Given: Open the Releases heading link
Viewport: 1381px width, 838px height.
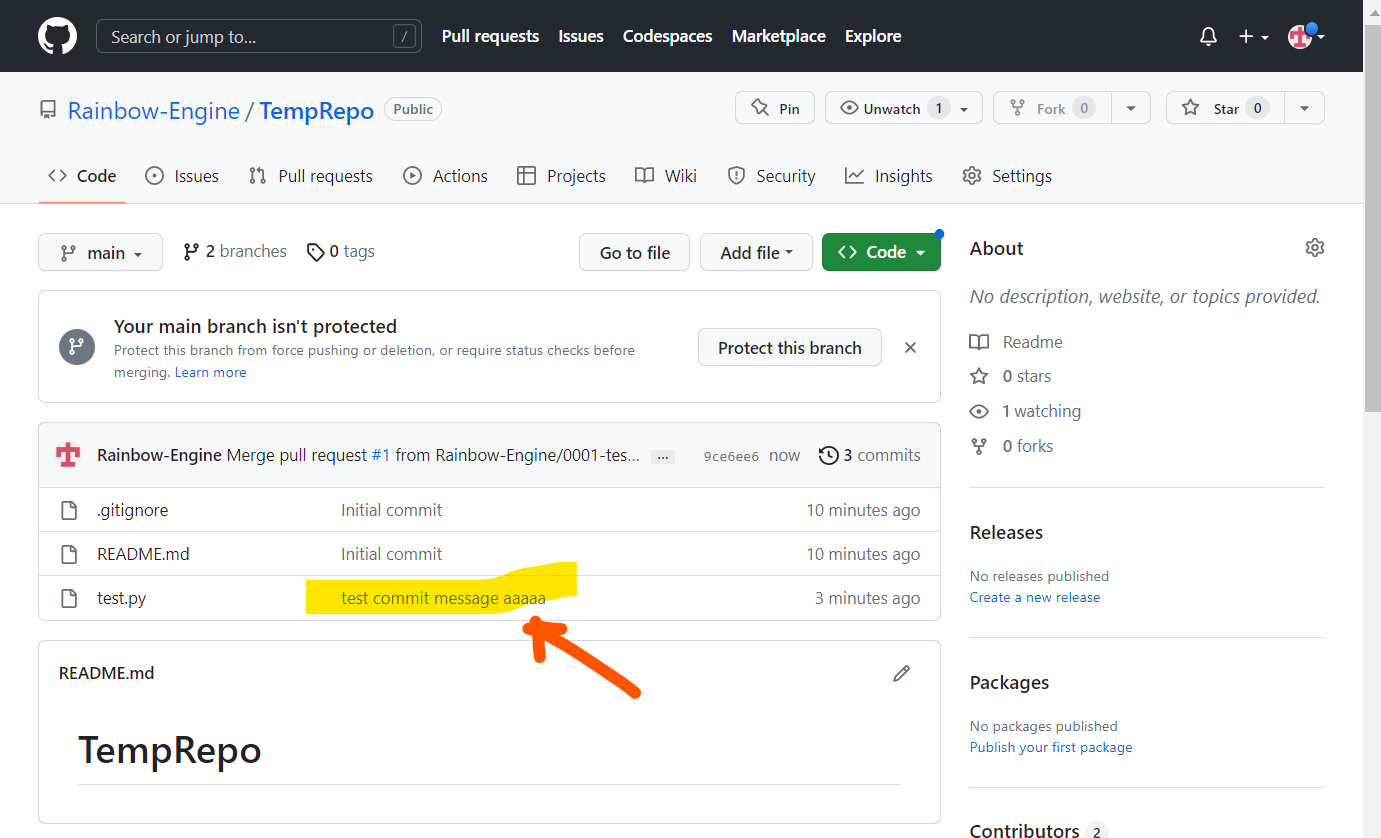Looking at the screenshot, I should pos(1006,532).
